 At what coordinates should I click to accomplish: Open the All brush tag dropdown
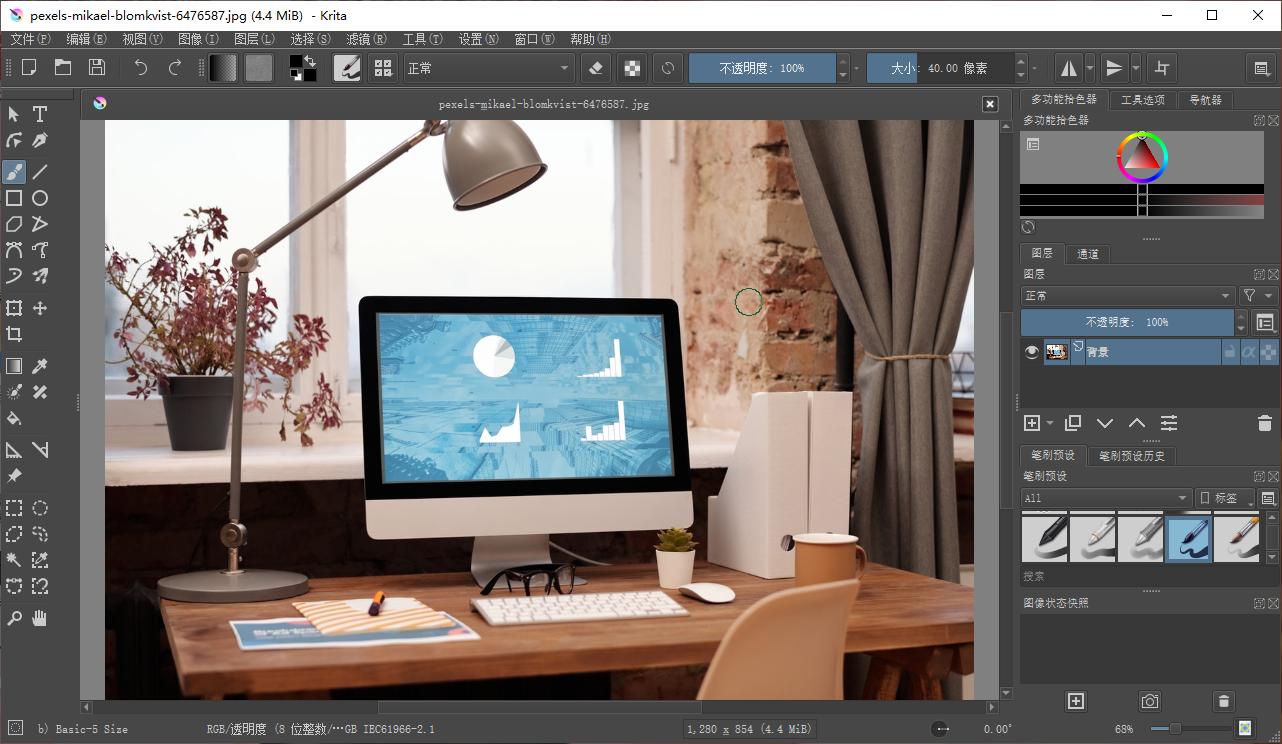(1104, 497)
